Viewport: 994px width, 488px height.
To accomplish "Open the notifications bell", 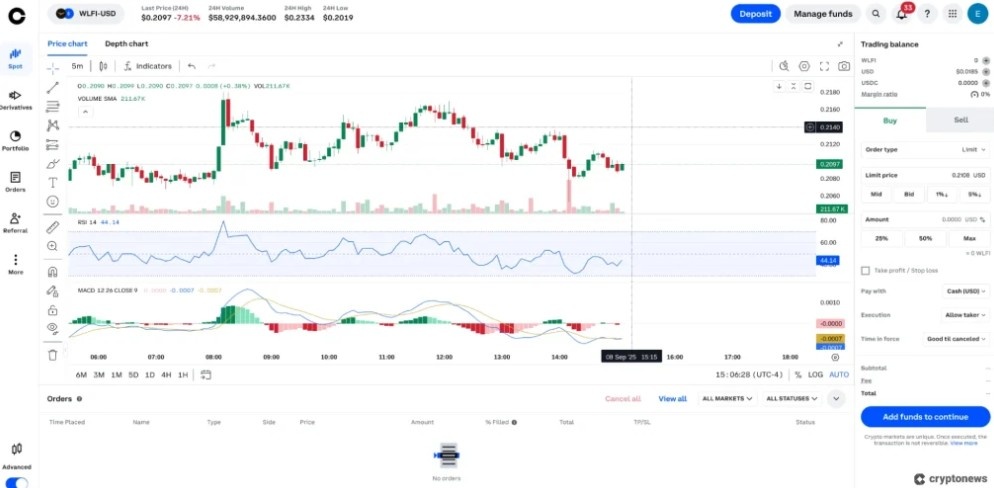I will (x=902, y=14).
